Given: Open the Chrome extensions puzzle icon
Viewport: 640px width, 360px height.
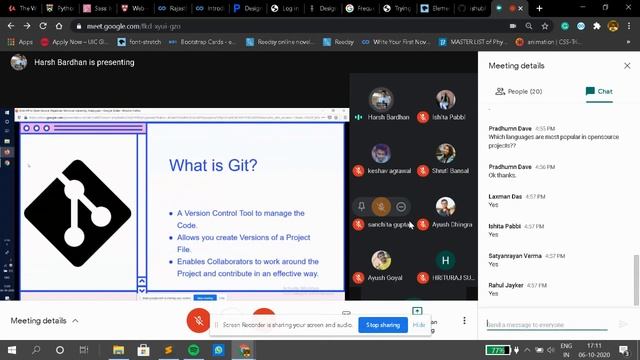Looking at the screenshot, I should pyautogui.click(x=597, y=26).
